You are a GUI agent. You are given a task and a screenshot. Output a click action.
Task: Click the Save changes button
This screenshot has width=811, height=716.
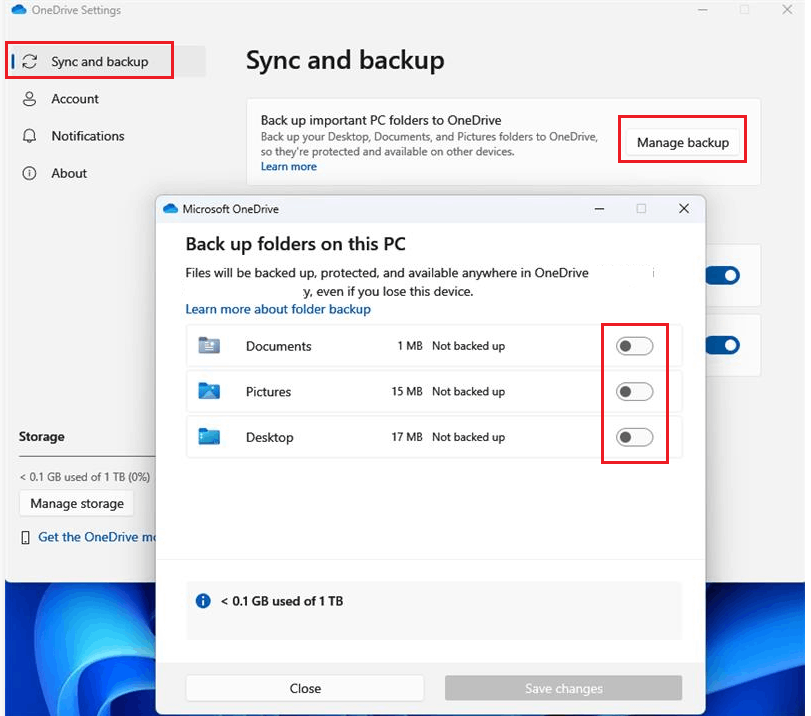(563, 688)
